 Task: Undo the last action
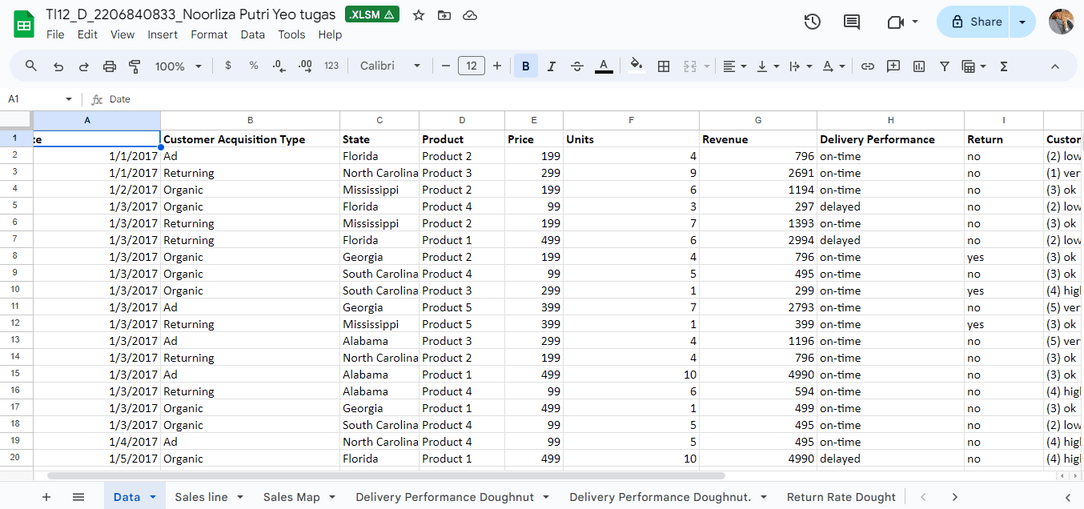58,66
